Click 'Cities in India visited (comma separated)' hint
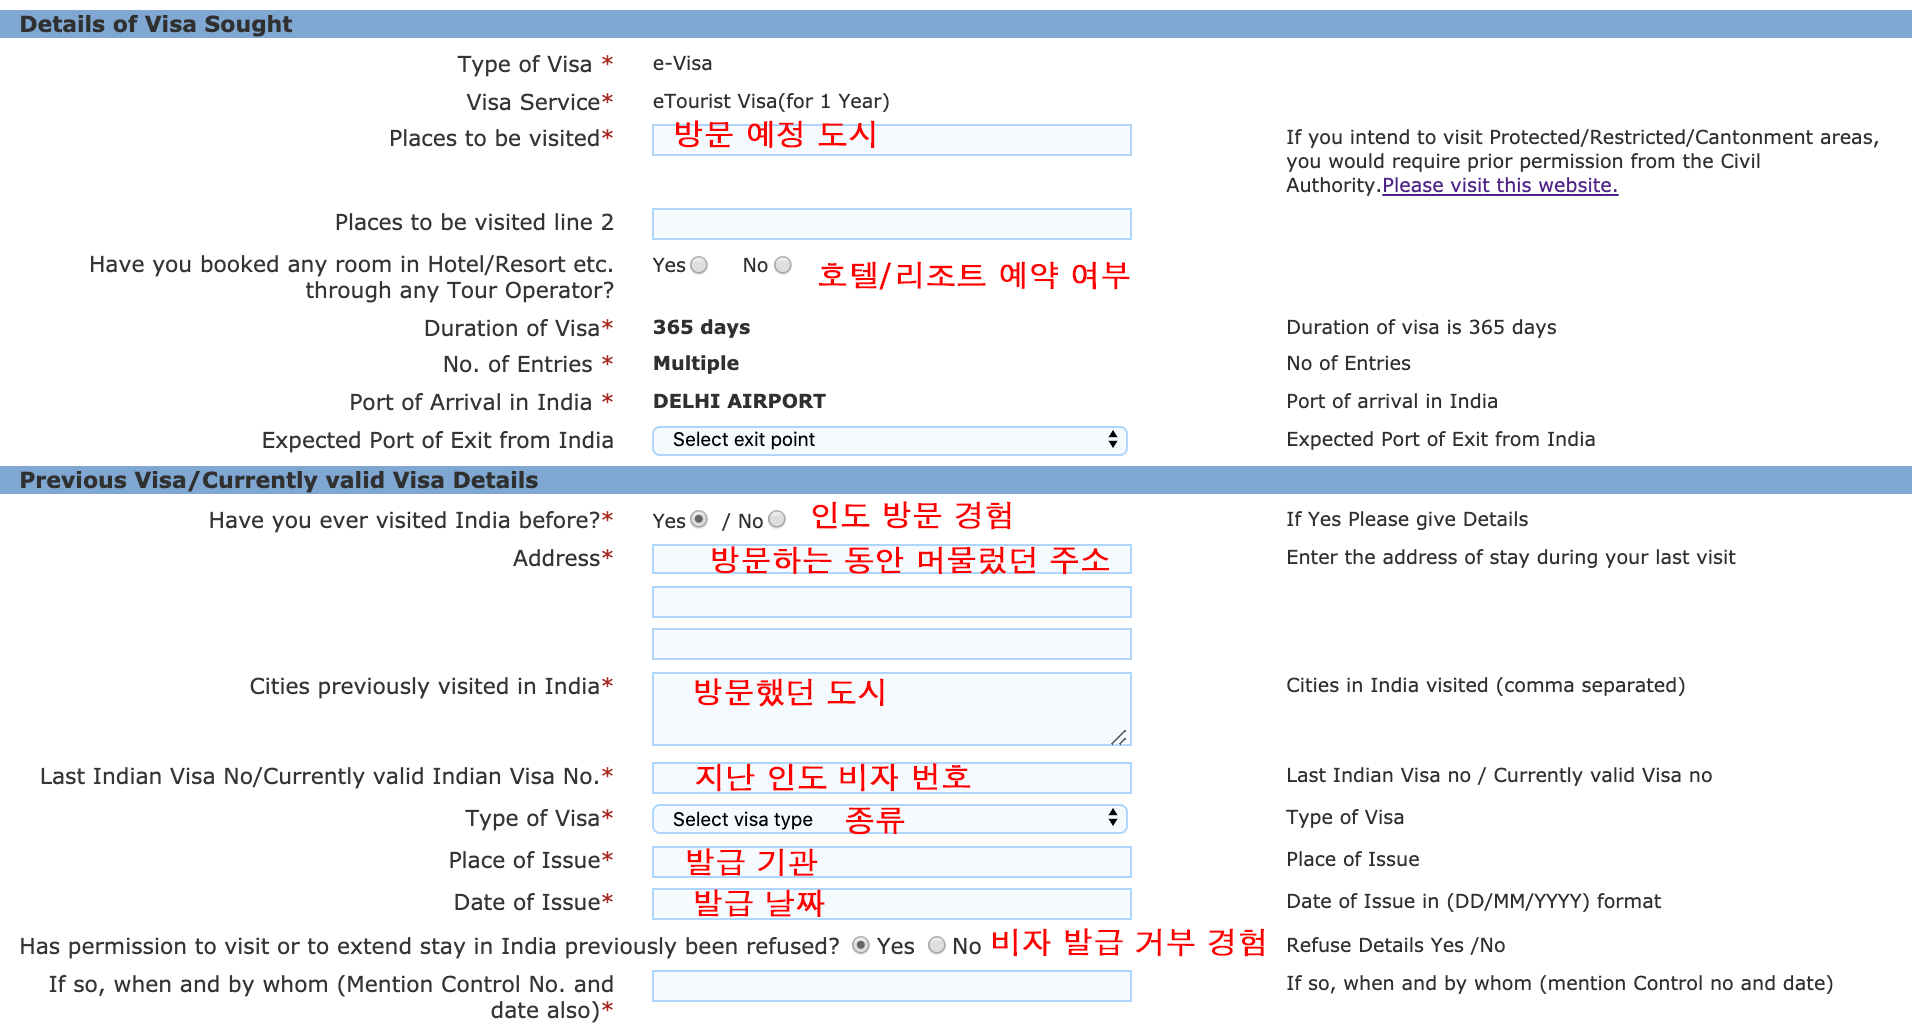 pyautogui.click(x=1486, y=685)
